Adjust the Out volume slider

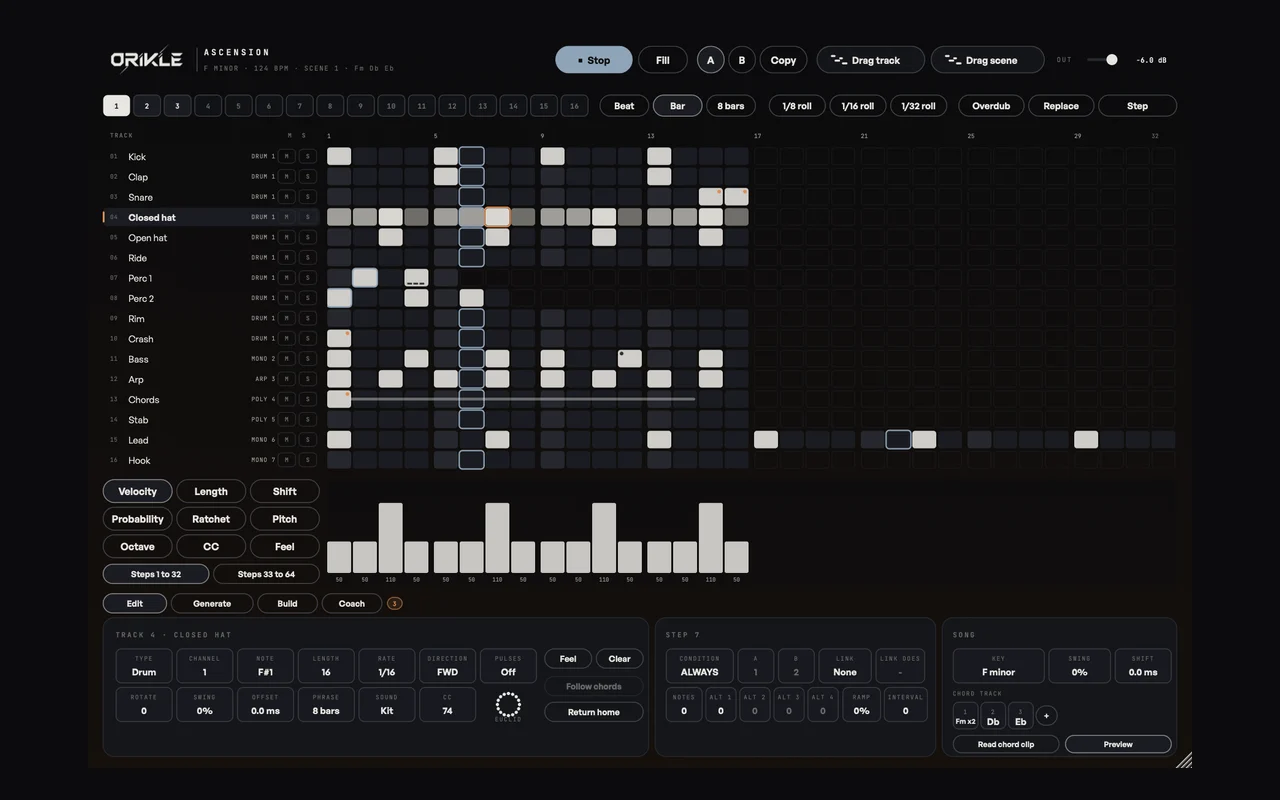point(1103,60)
